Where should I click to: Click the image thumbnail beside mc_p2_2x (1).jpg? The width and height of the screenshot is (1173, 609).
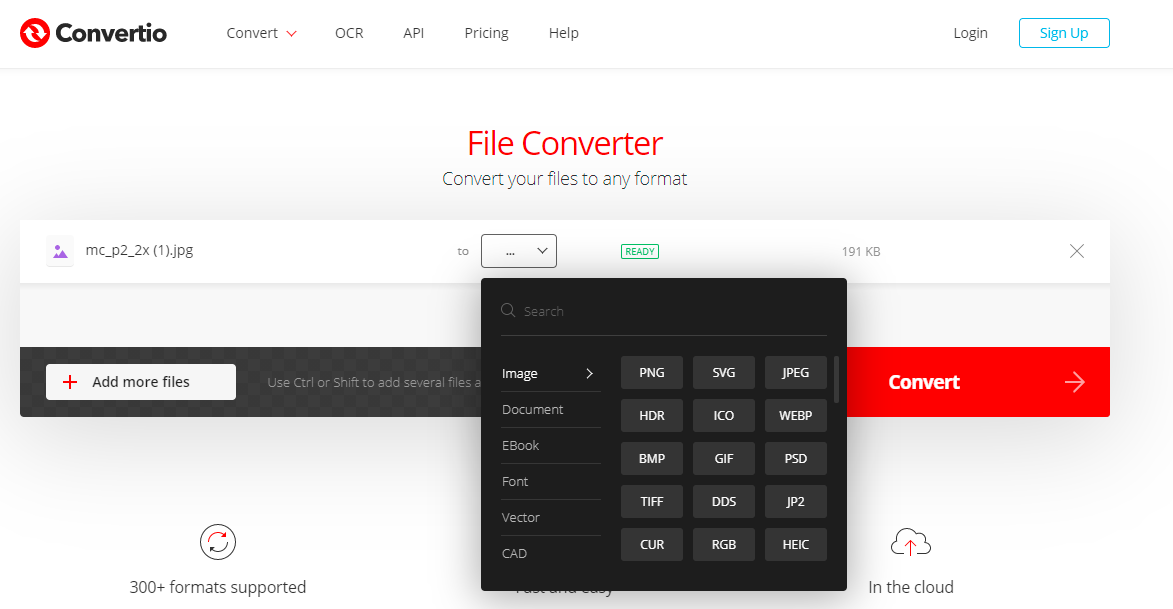tap(60, 250)
